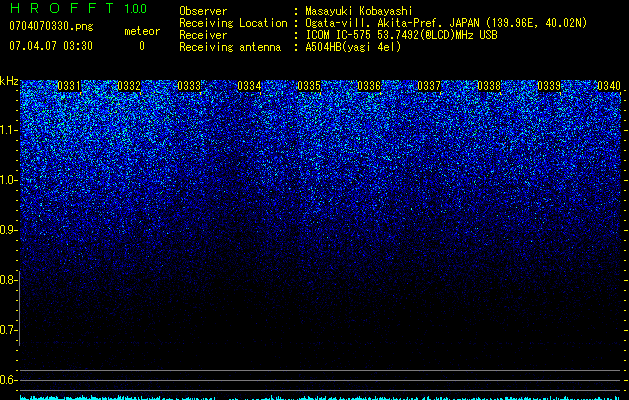Click the 0339 time marker
This screenshot has width=629, height=400.
coord(549,86)
